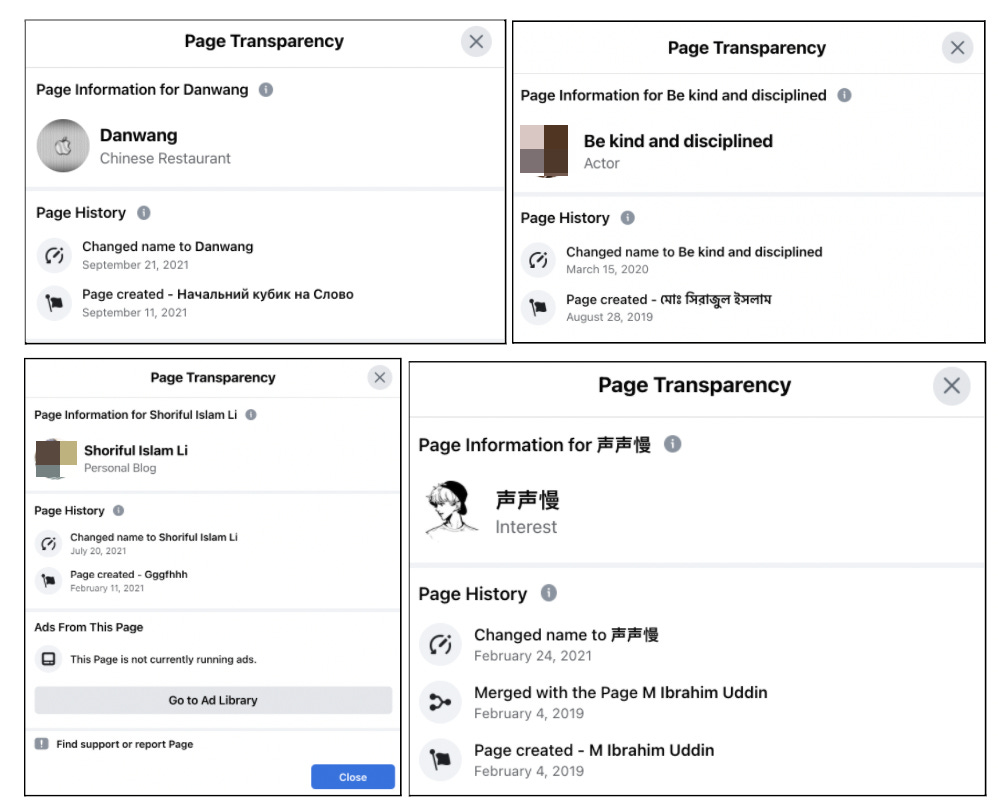This screenshot has width=998, height=808.
Task: Click flag icon for Page created - M Ibrahim Uddin
Action: [440, 760]
